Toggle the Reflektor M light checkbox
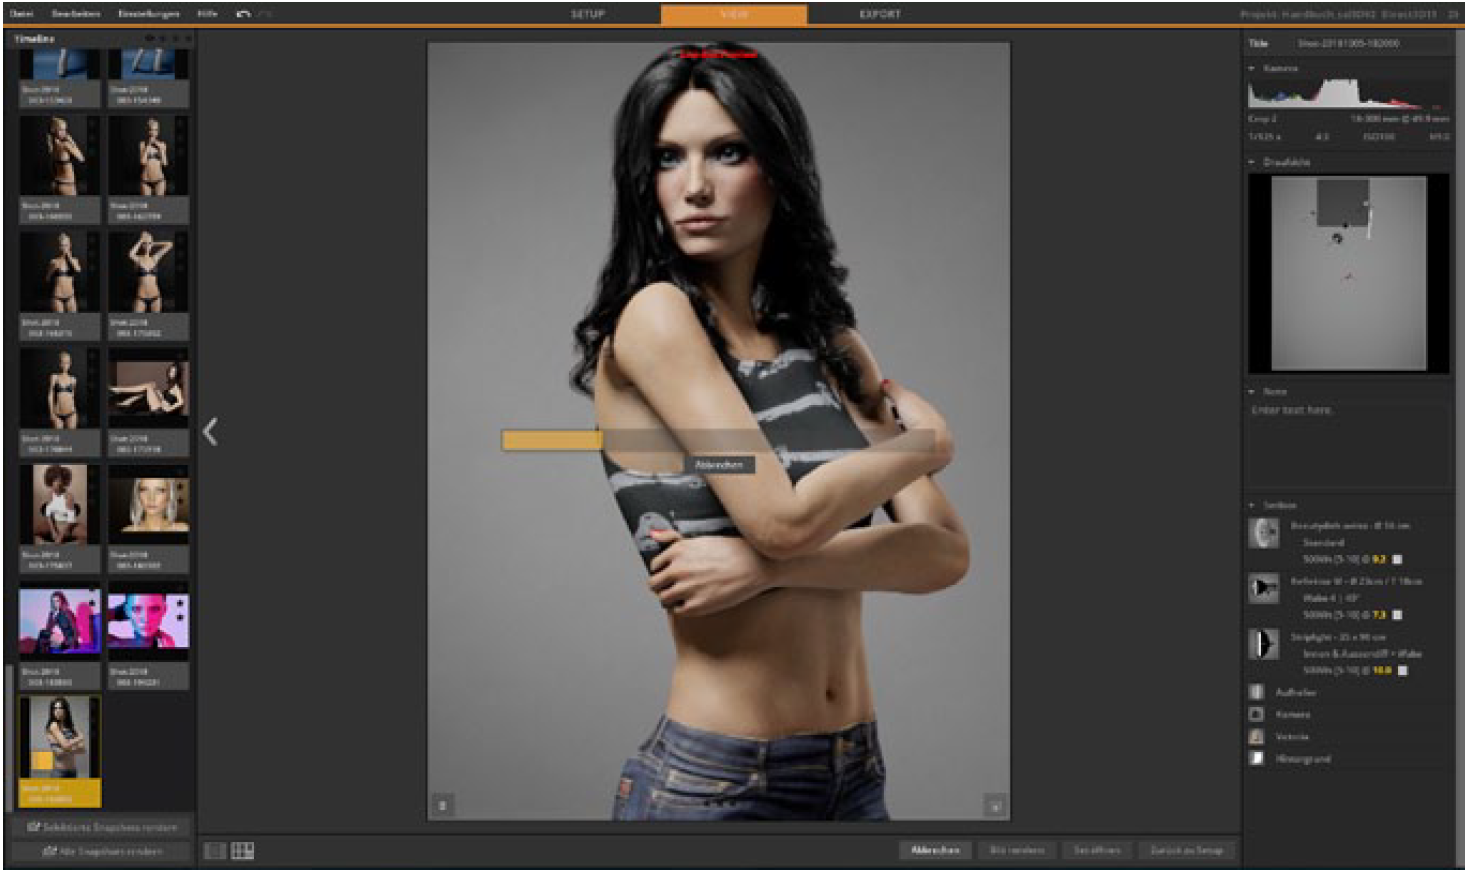 [x=1398, y=615]
